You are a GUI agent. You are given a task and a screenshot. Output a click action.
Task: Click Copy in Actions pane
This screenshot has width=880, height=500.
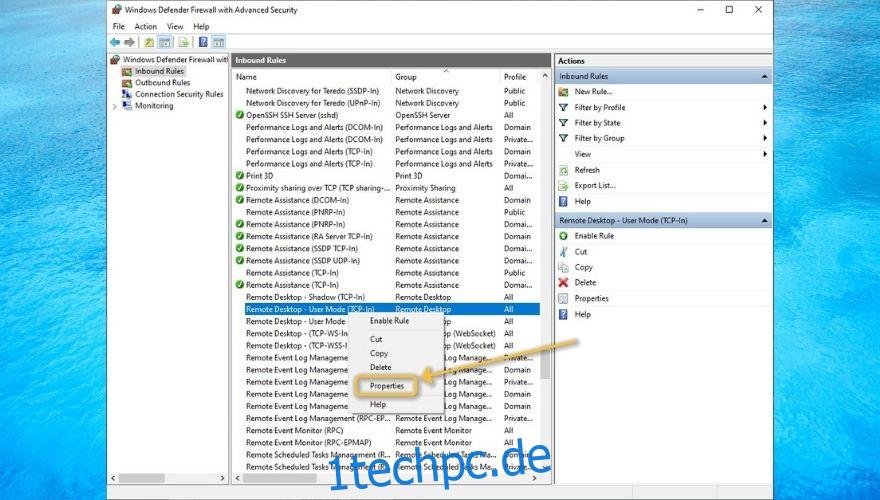[x=584, y=268]
